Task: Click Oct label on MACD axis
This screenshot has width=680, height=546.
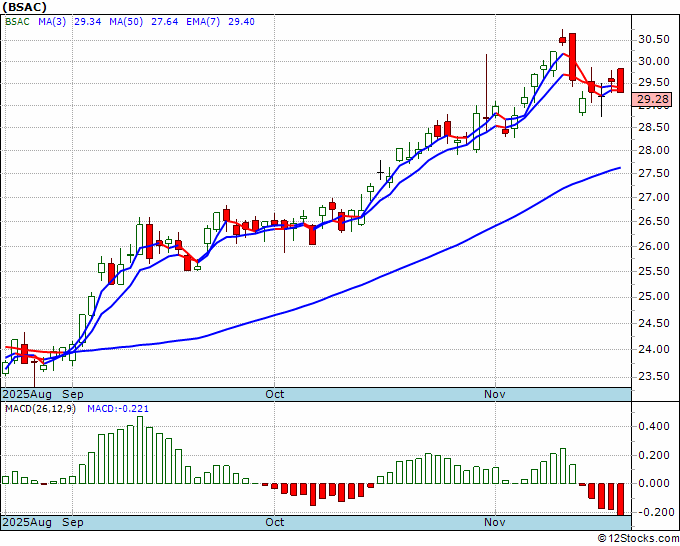Action: [x=275, y=522]
